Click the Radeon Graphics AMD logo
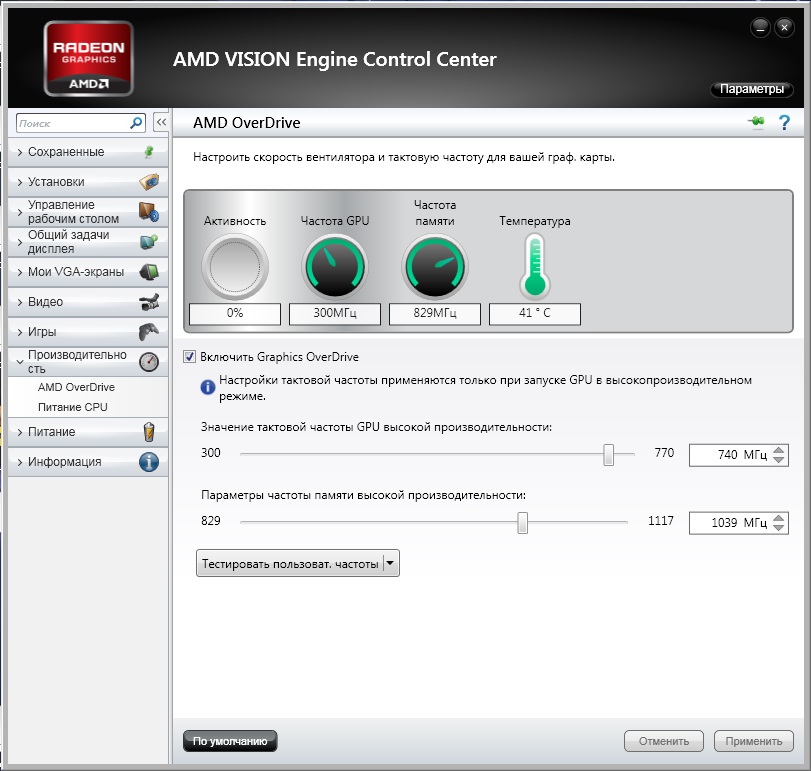This screenshot has height=771, width=811. click(88, 58)
